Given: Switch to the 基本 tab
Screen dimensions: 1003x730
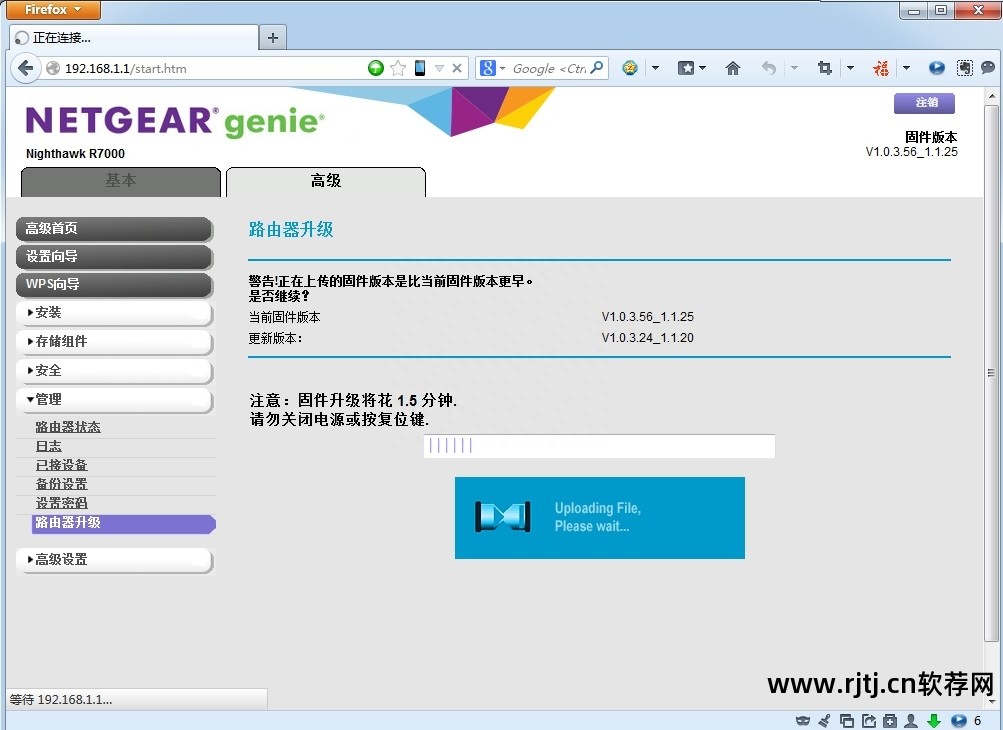Looking at the screenshot, I should click(121, 181).
